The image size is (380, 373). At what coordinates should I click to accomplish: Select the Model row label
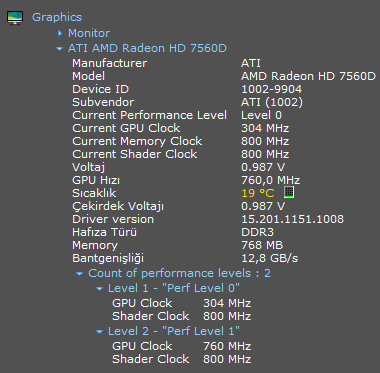pyautogui.click(x=88, y=76)
